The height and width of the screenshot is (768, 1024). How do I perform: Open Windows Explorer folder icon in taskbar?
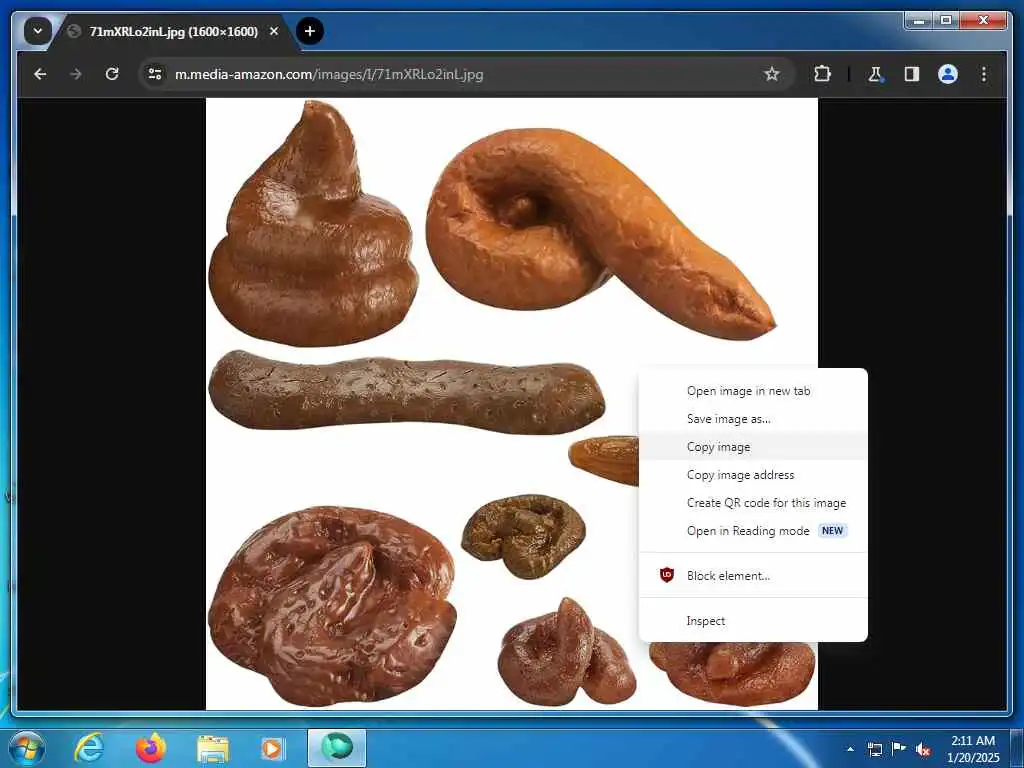pos(213,748)
